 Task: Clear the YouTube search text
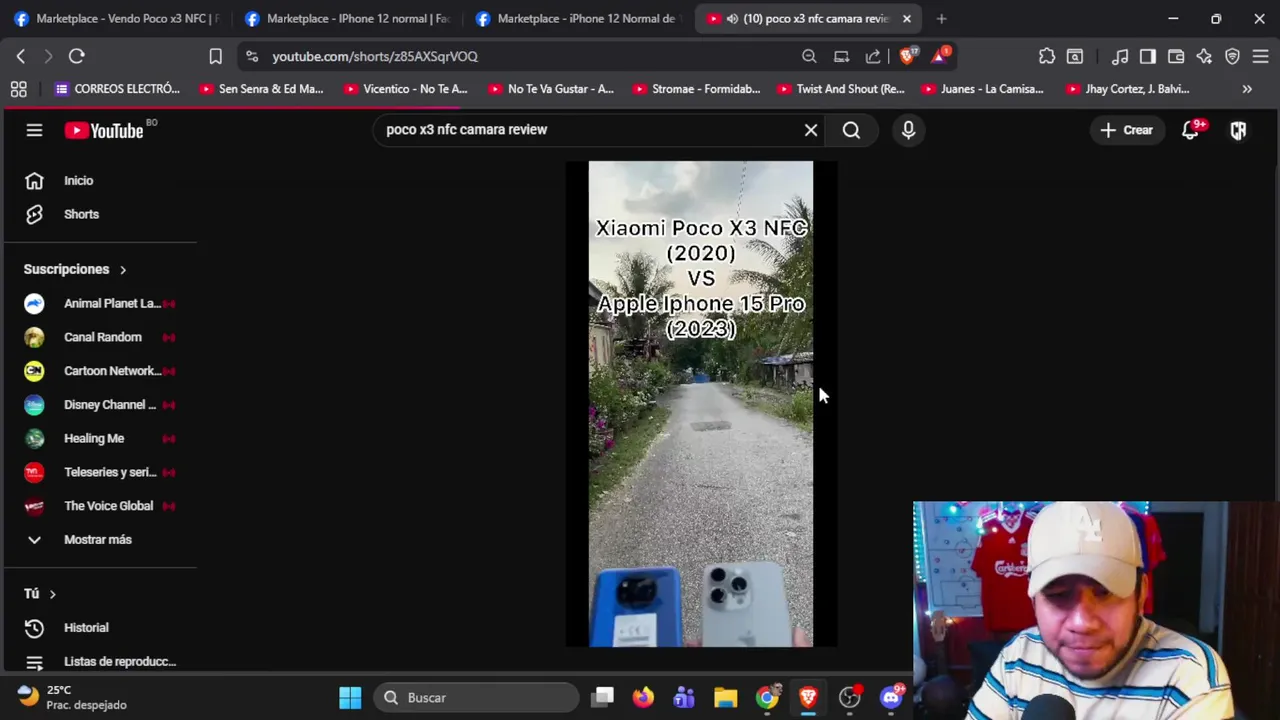pos(811,130)
